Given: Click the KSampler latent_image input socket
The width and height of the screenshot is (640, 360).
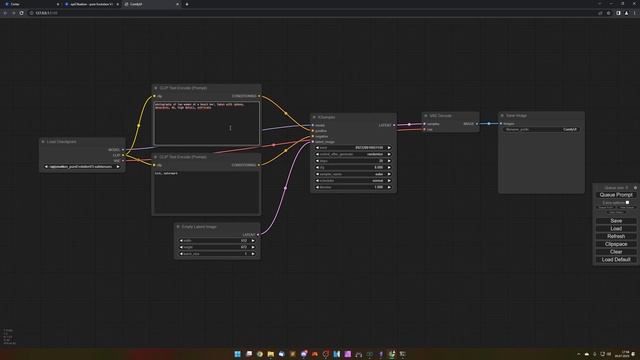Looking at the screenshot, I should click(313, 142).
